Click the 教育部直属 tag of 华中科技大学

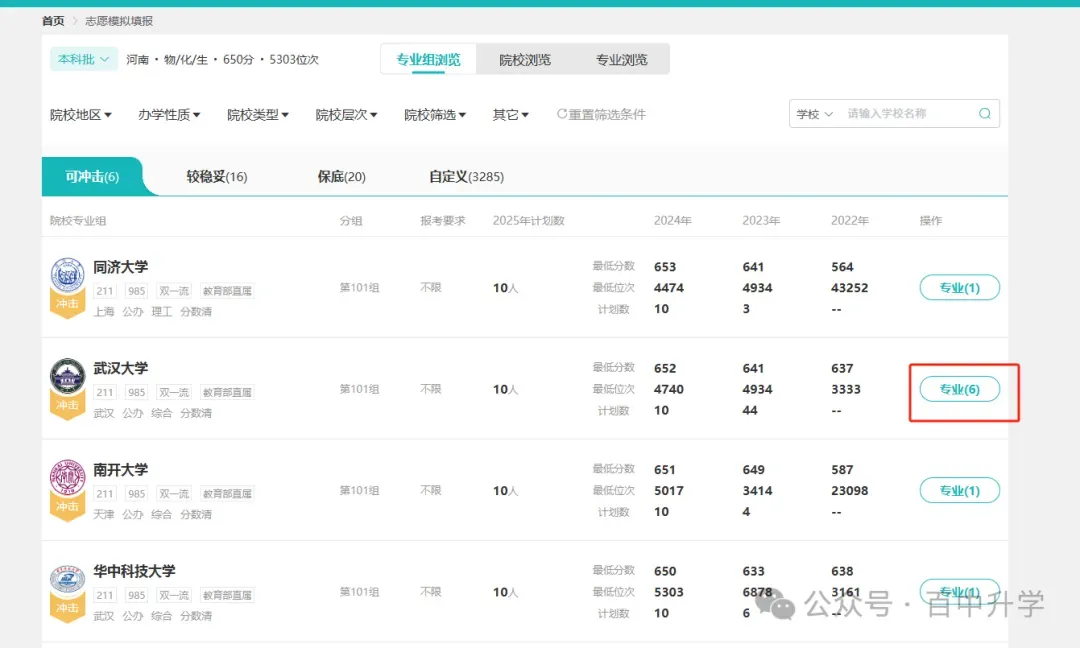(x=227, y=594)
